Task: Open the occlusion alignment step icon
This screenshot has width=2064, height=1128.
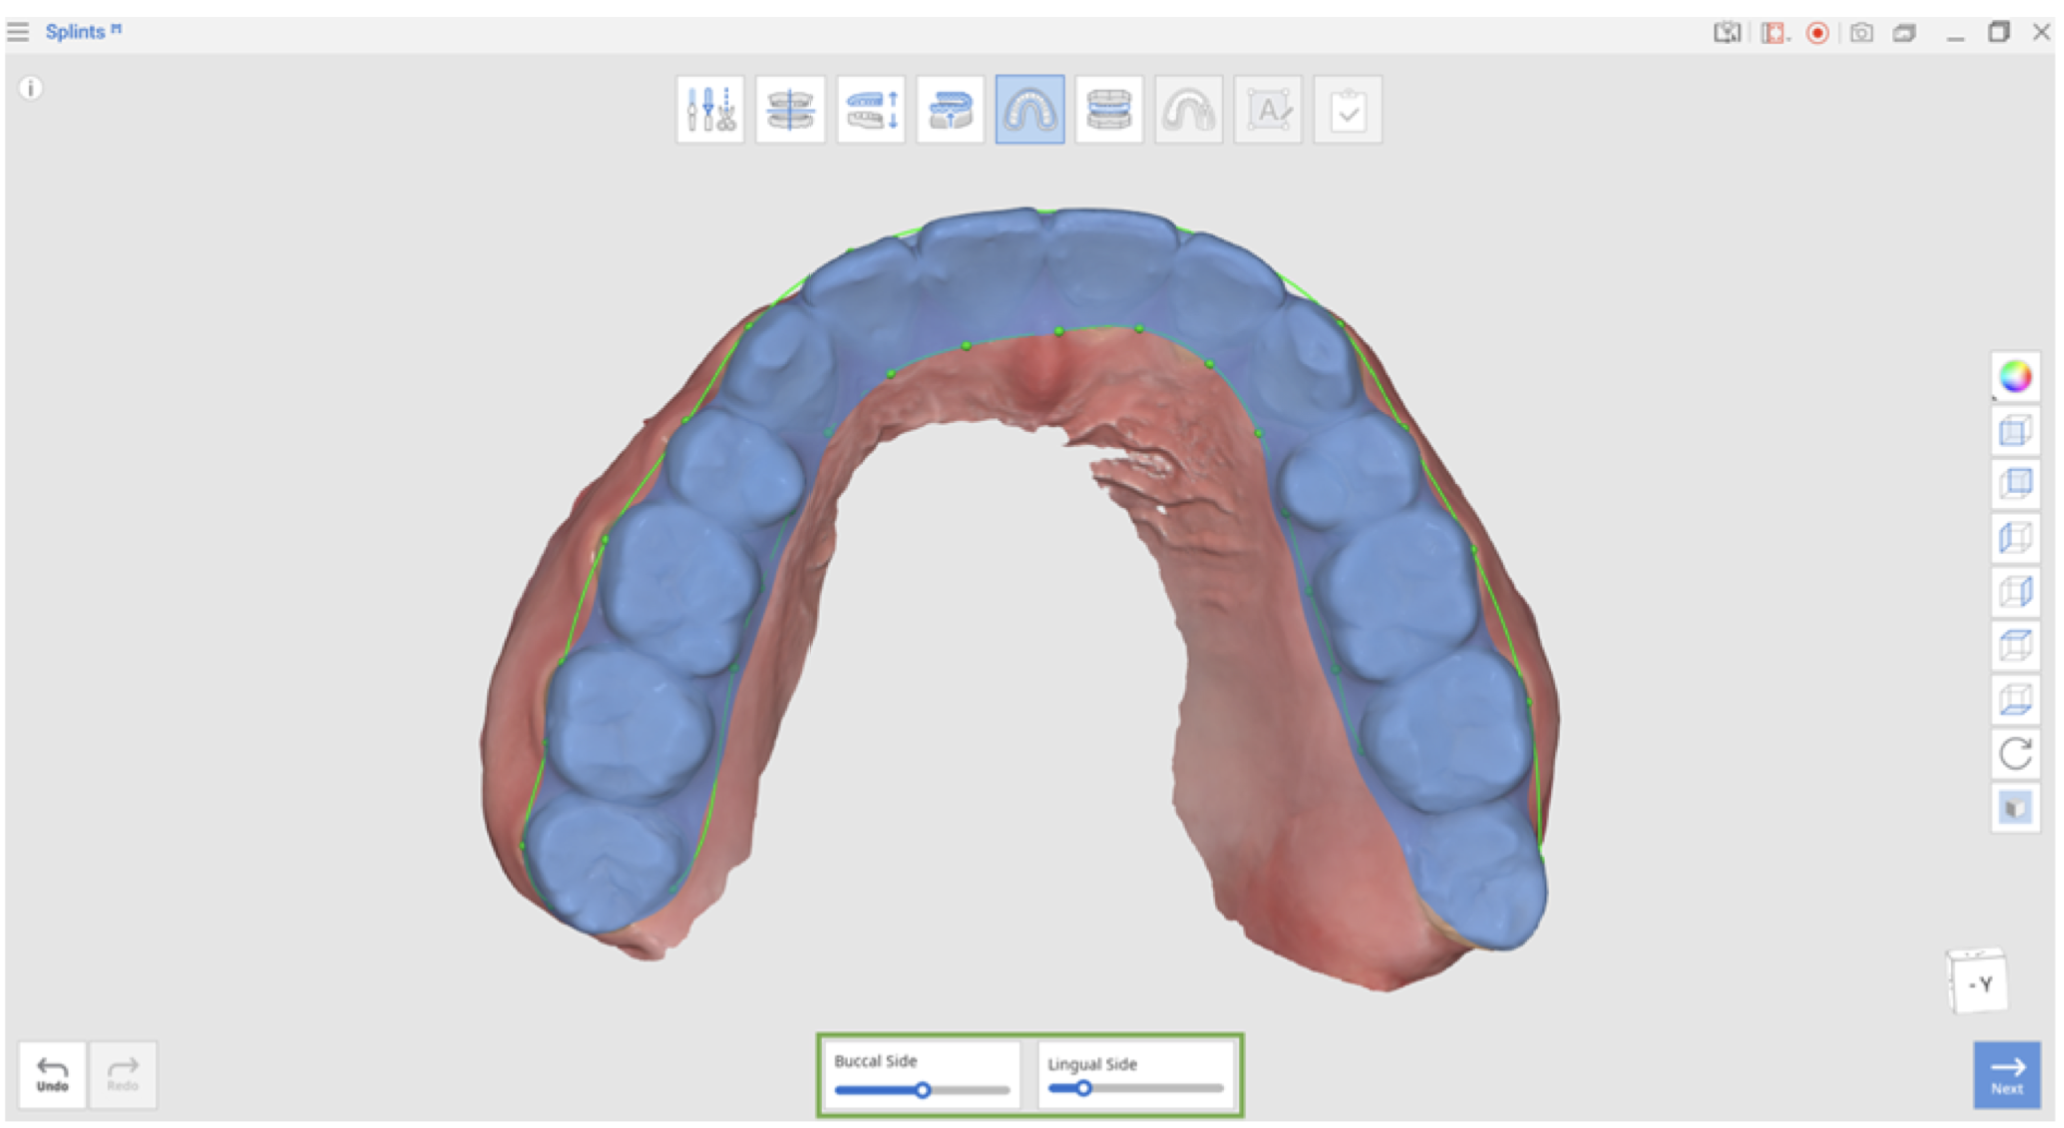Action: tap(790, 109)
